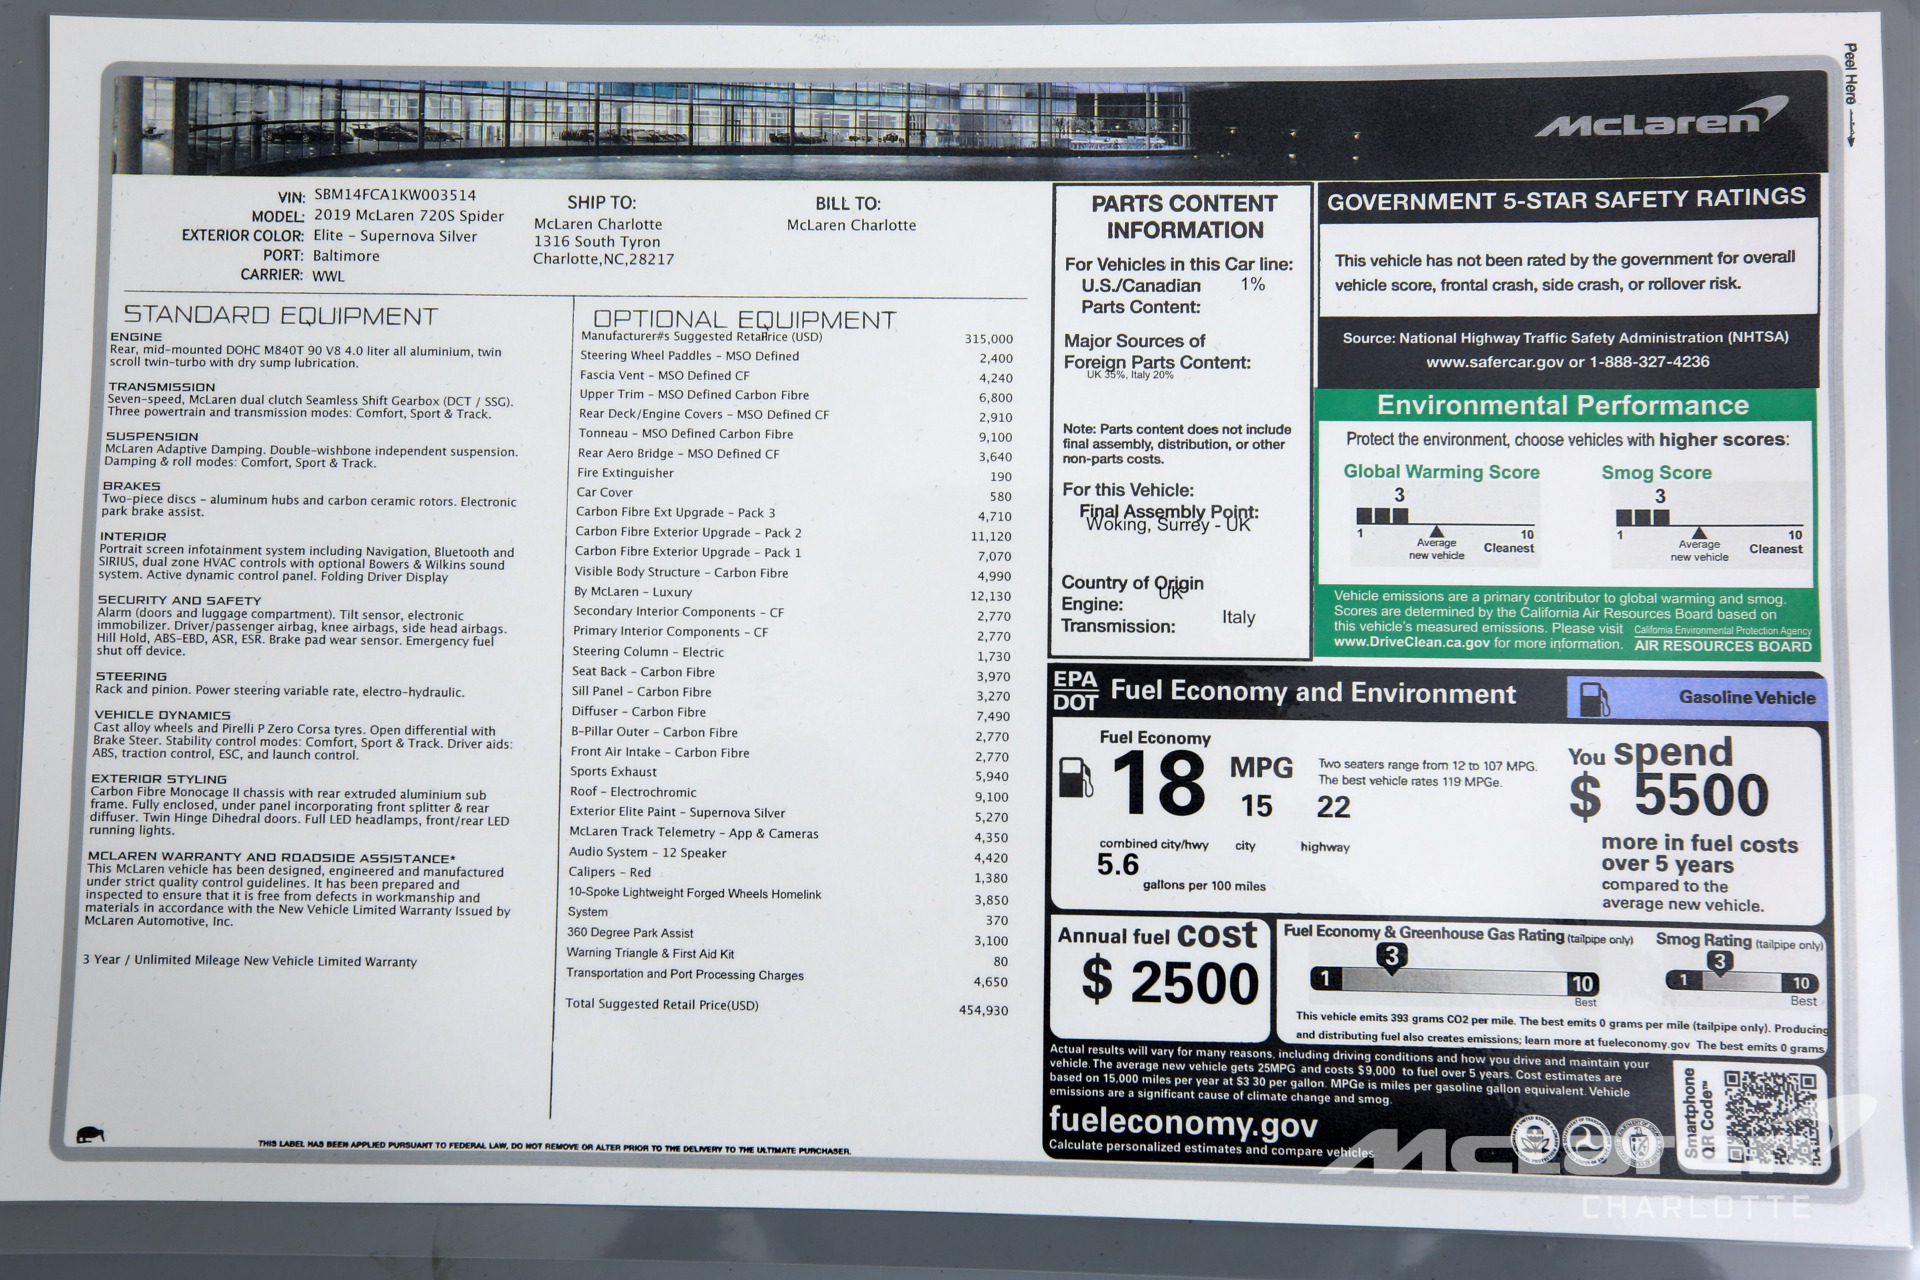The width and height of the screenshot is (1920, 1280).
Task: Click the total price 454,930
Action: 983,1011
